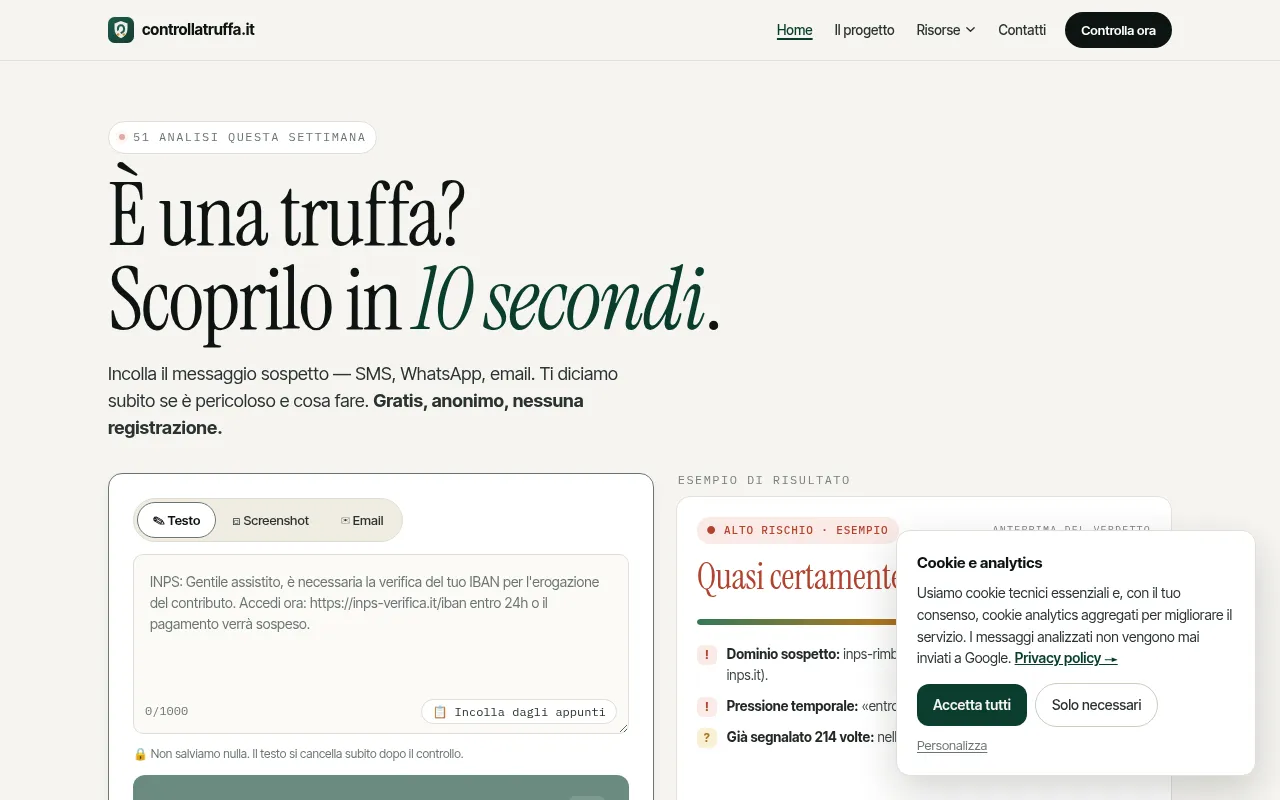1280x800 pixels.
Task: Click the Controlla ora button
Action: point(1118,30)
